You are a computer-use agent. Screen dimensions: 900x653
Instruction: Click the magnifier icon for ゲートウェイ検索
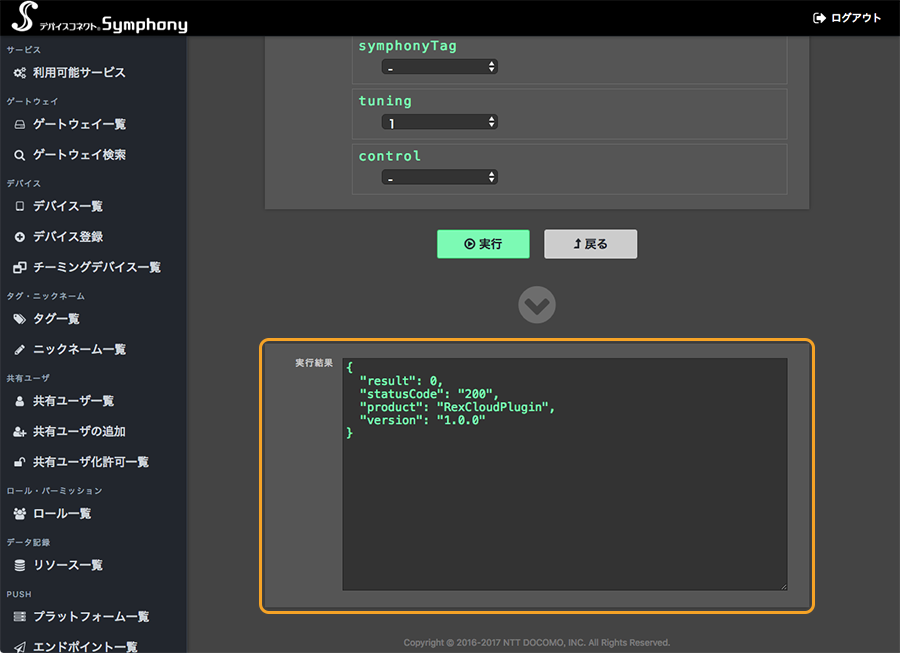click(x=20, y=155)
